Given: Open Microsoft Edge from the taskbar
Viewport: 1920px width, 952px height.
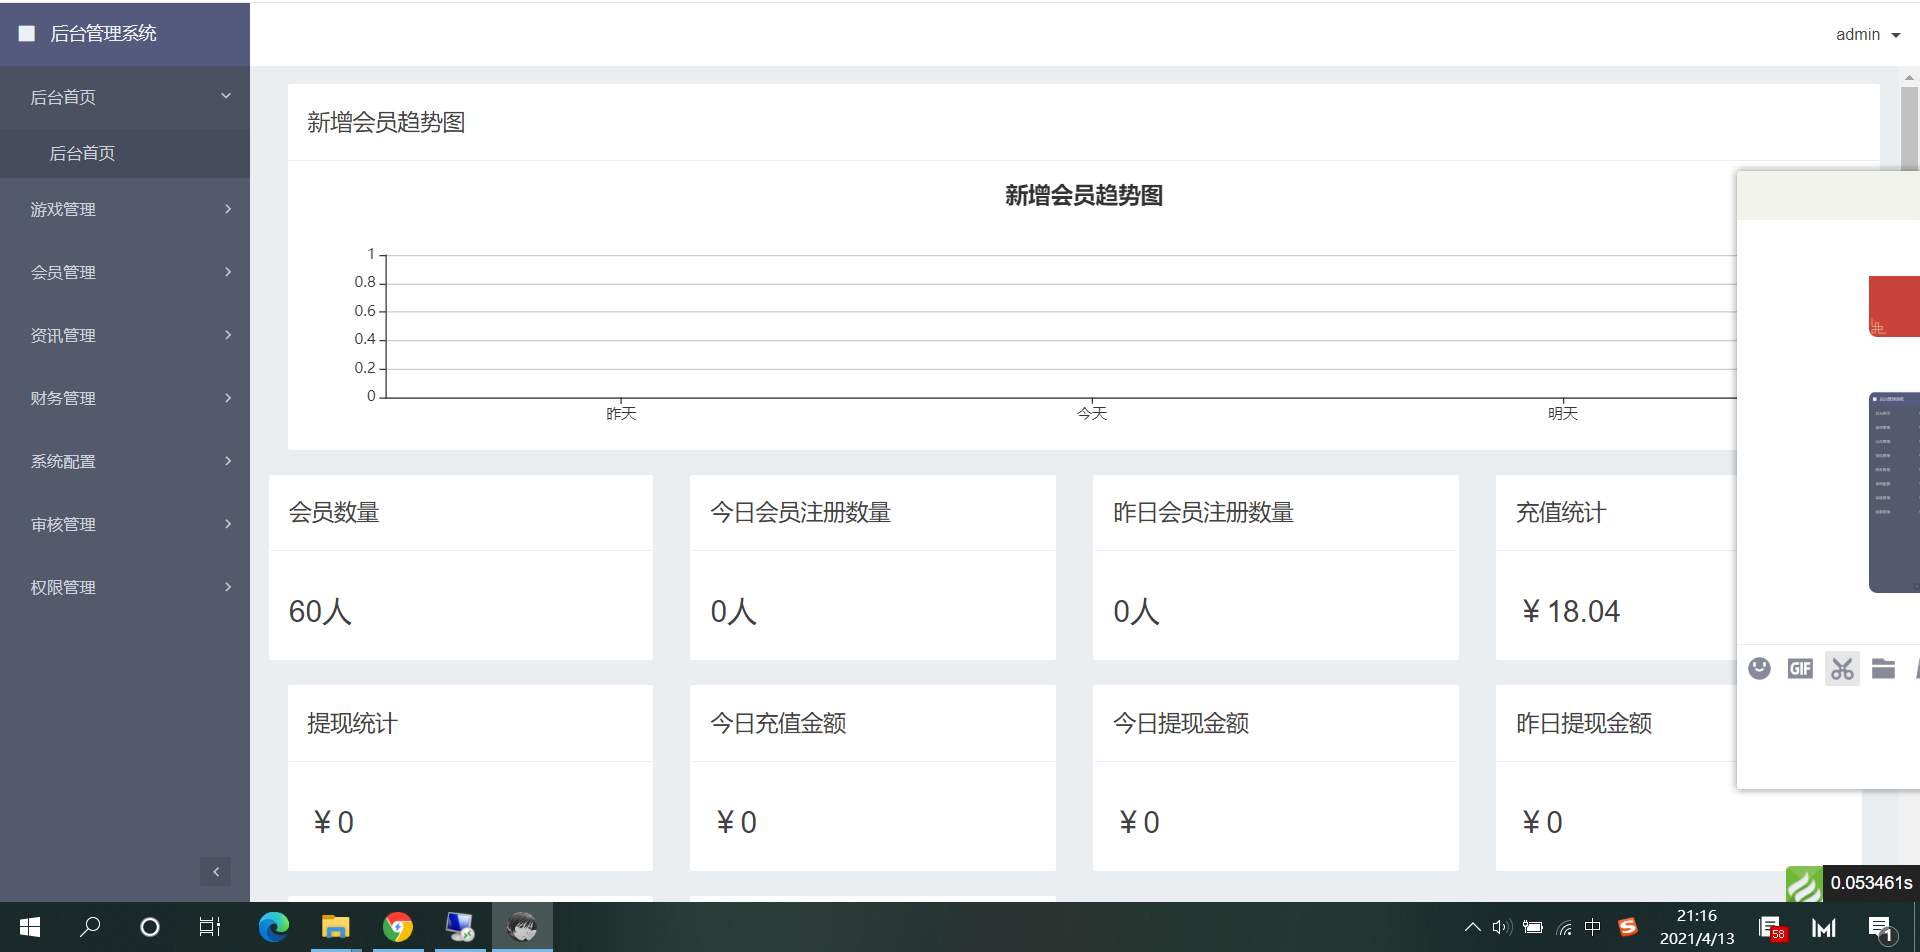Looking at the screenshot, I should pyautogui.click(x=273, y=927).
